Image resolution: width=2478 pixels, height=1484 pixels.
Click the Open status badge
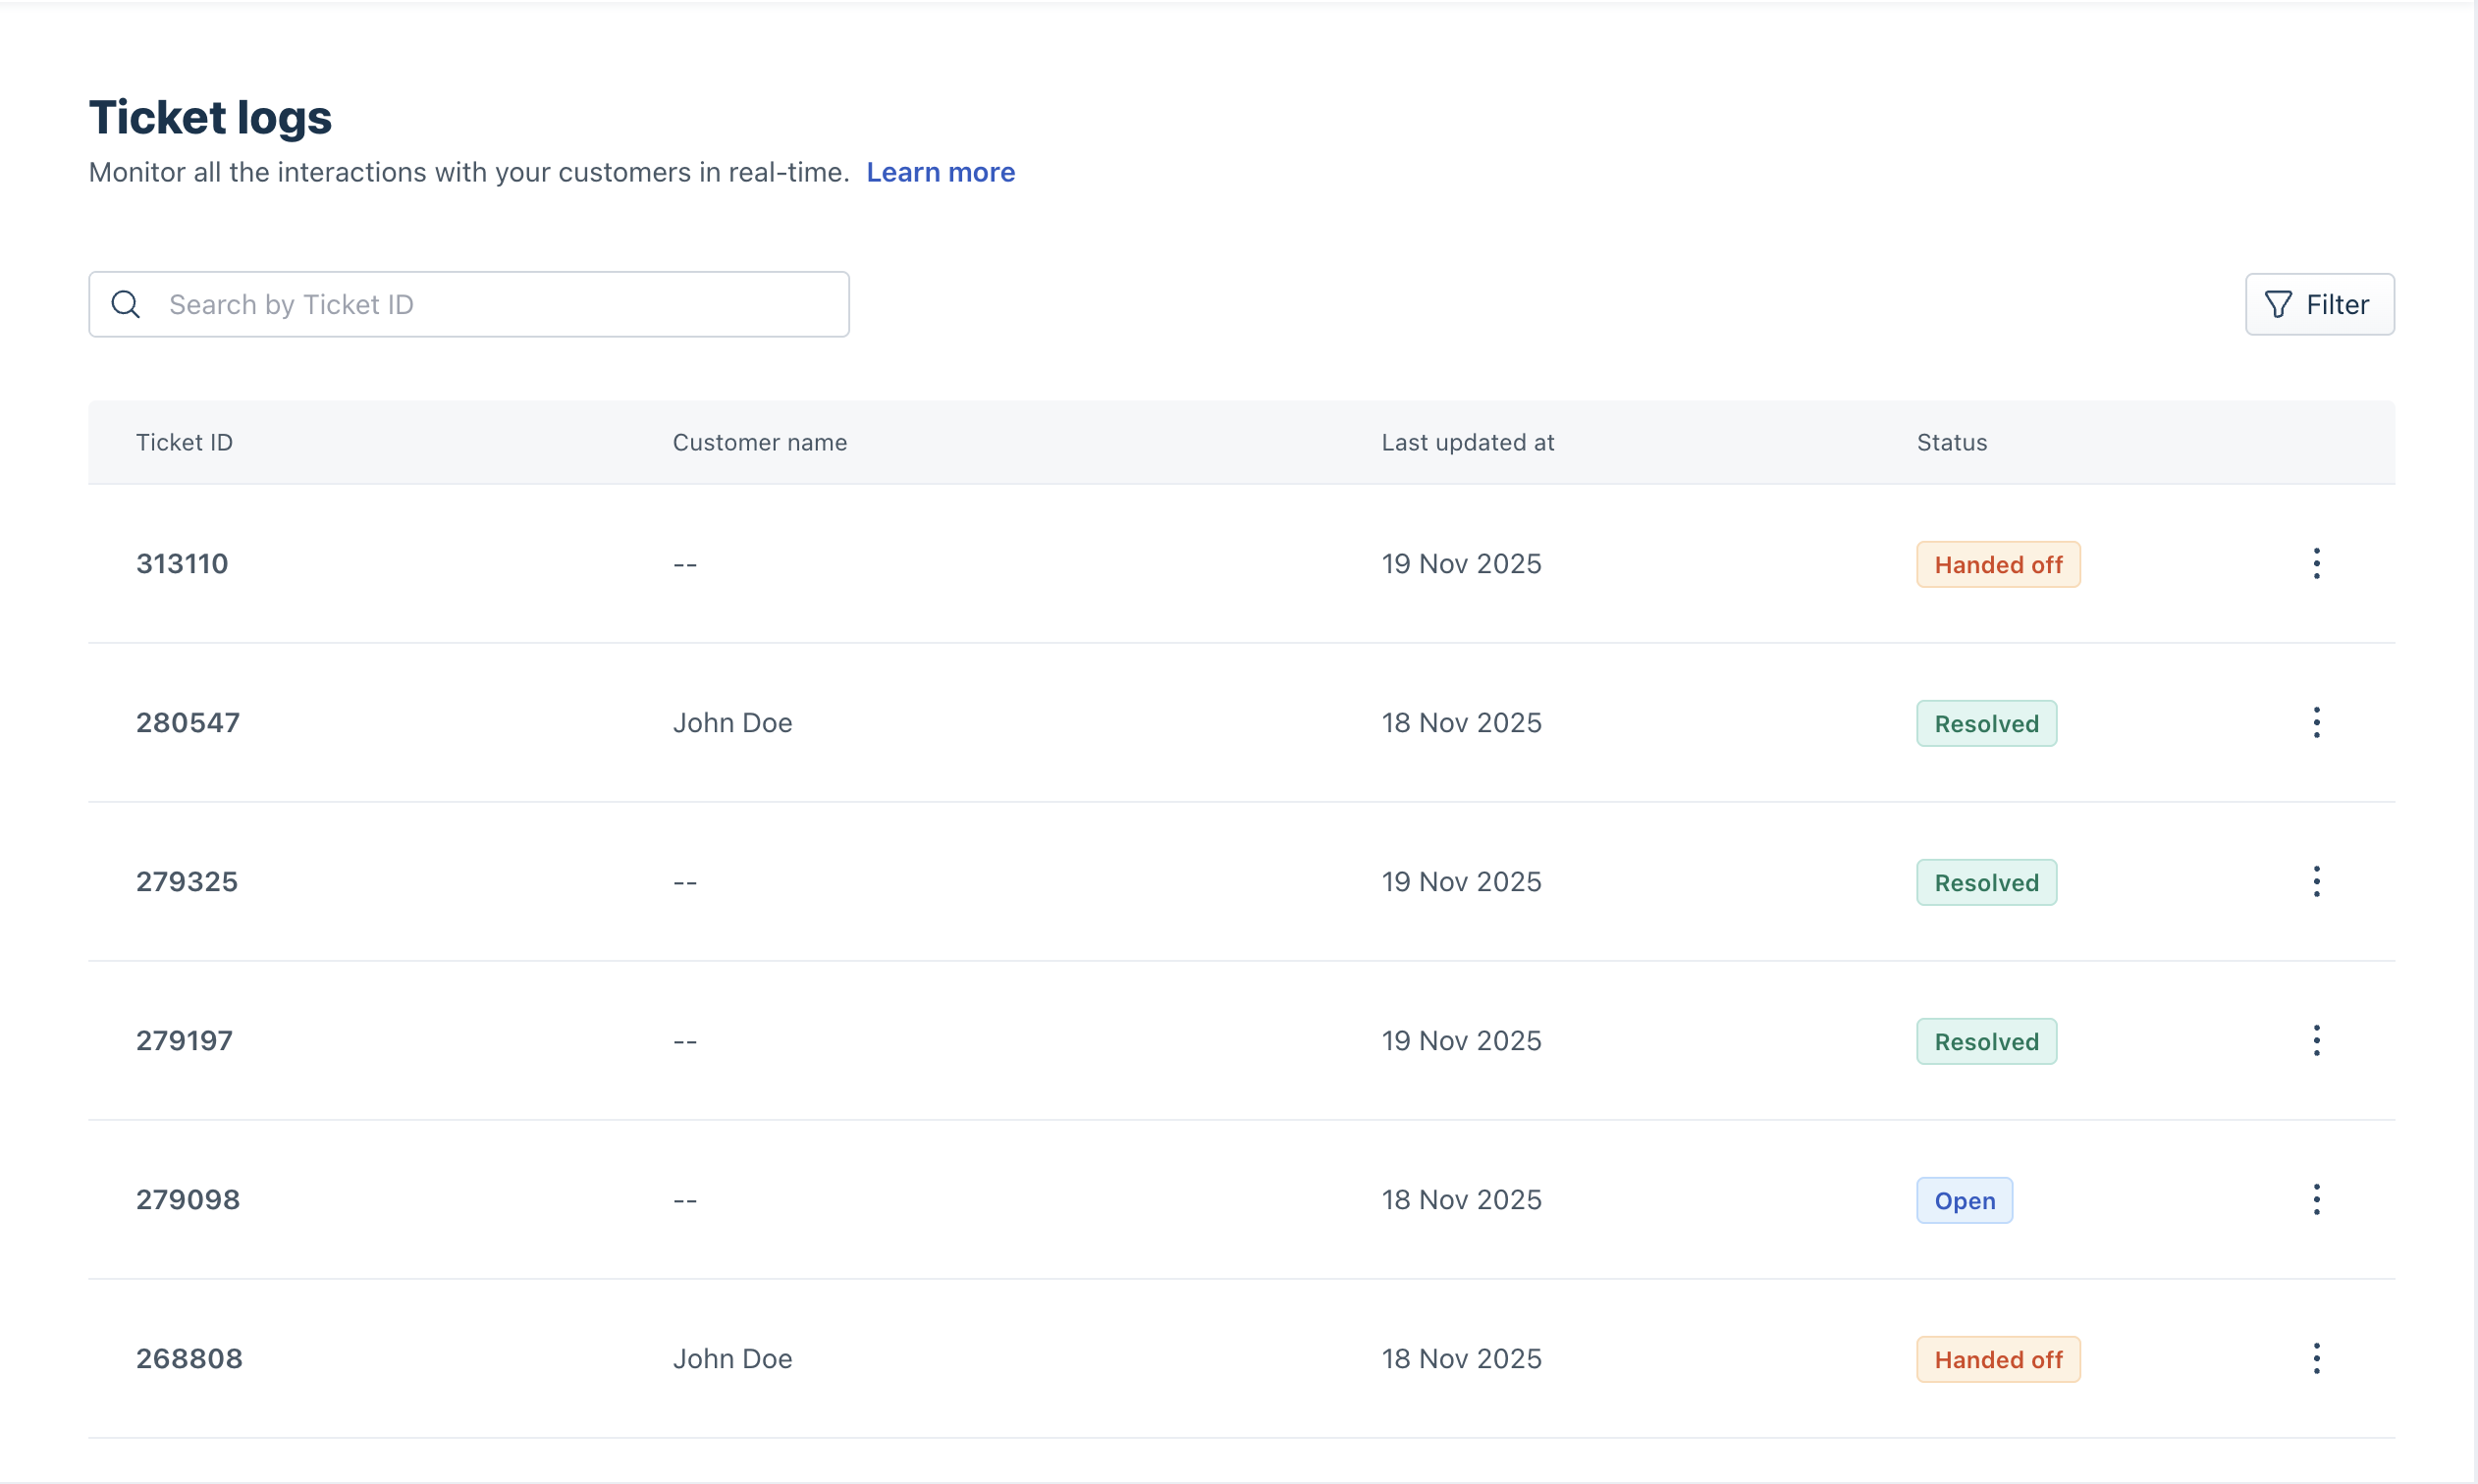point(1964,1201)
